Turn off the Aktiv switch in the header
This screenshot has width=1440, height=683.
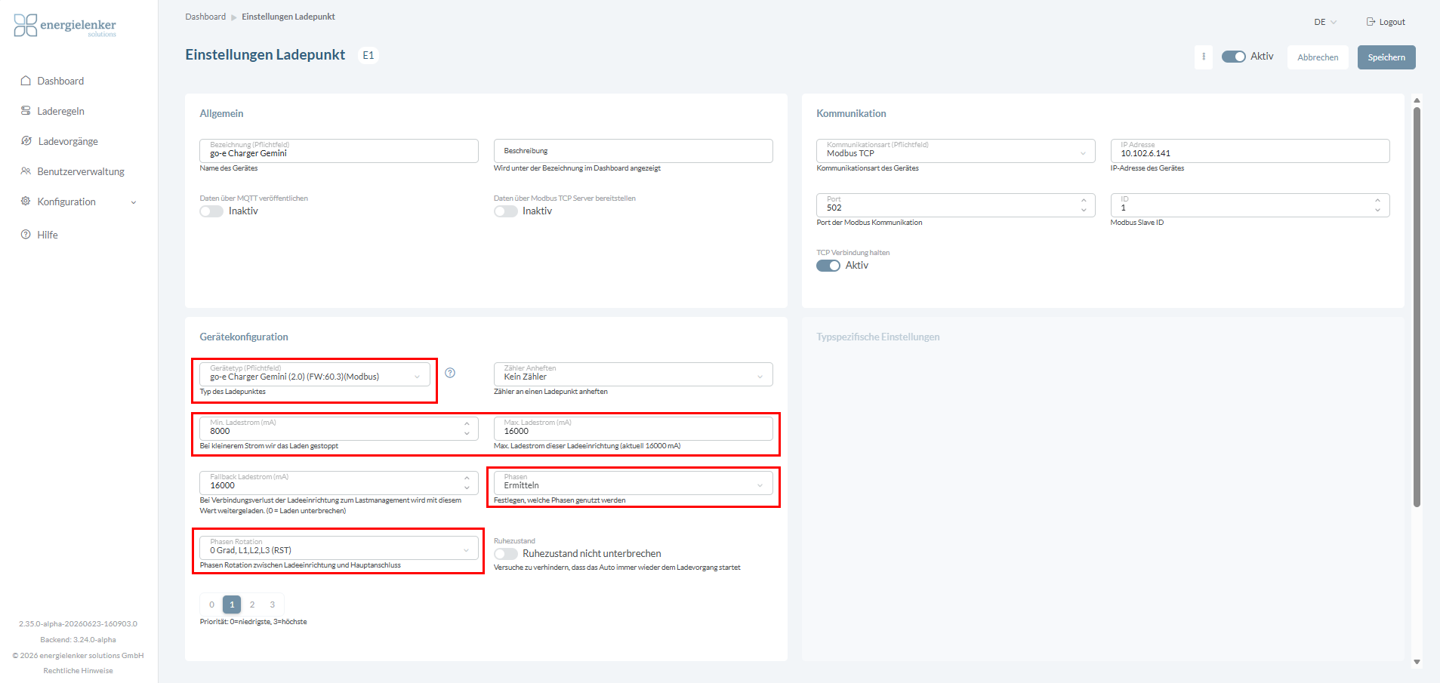click(1233, 57)
